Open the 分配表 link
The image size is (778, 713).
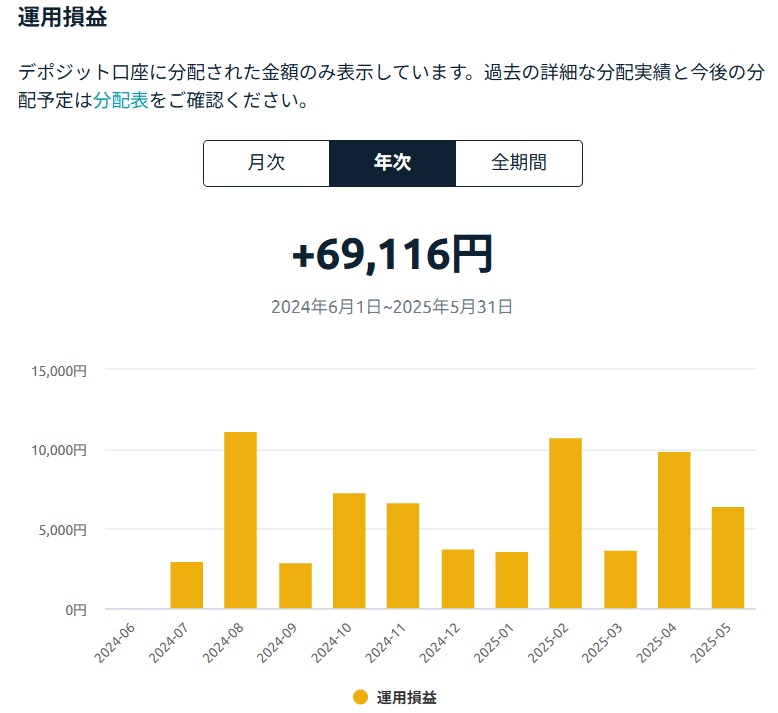(x=121, y=100)
